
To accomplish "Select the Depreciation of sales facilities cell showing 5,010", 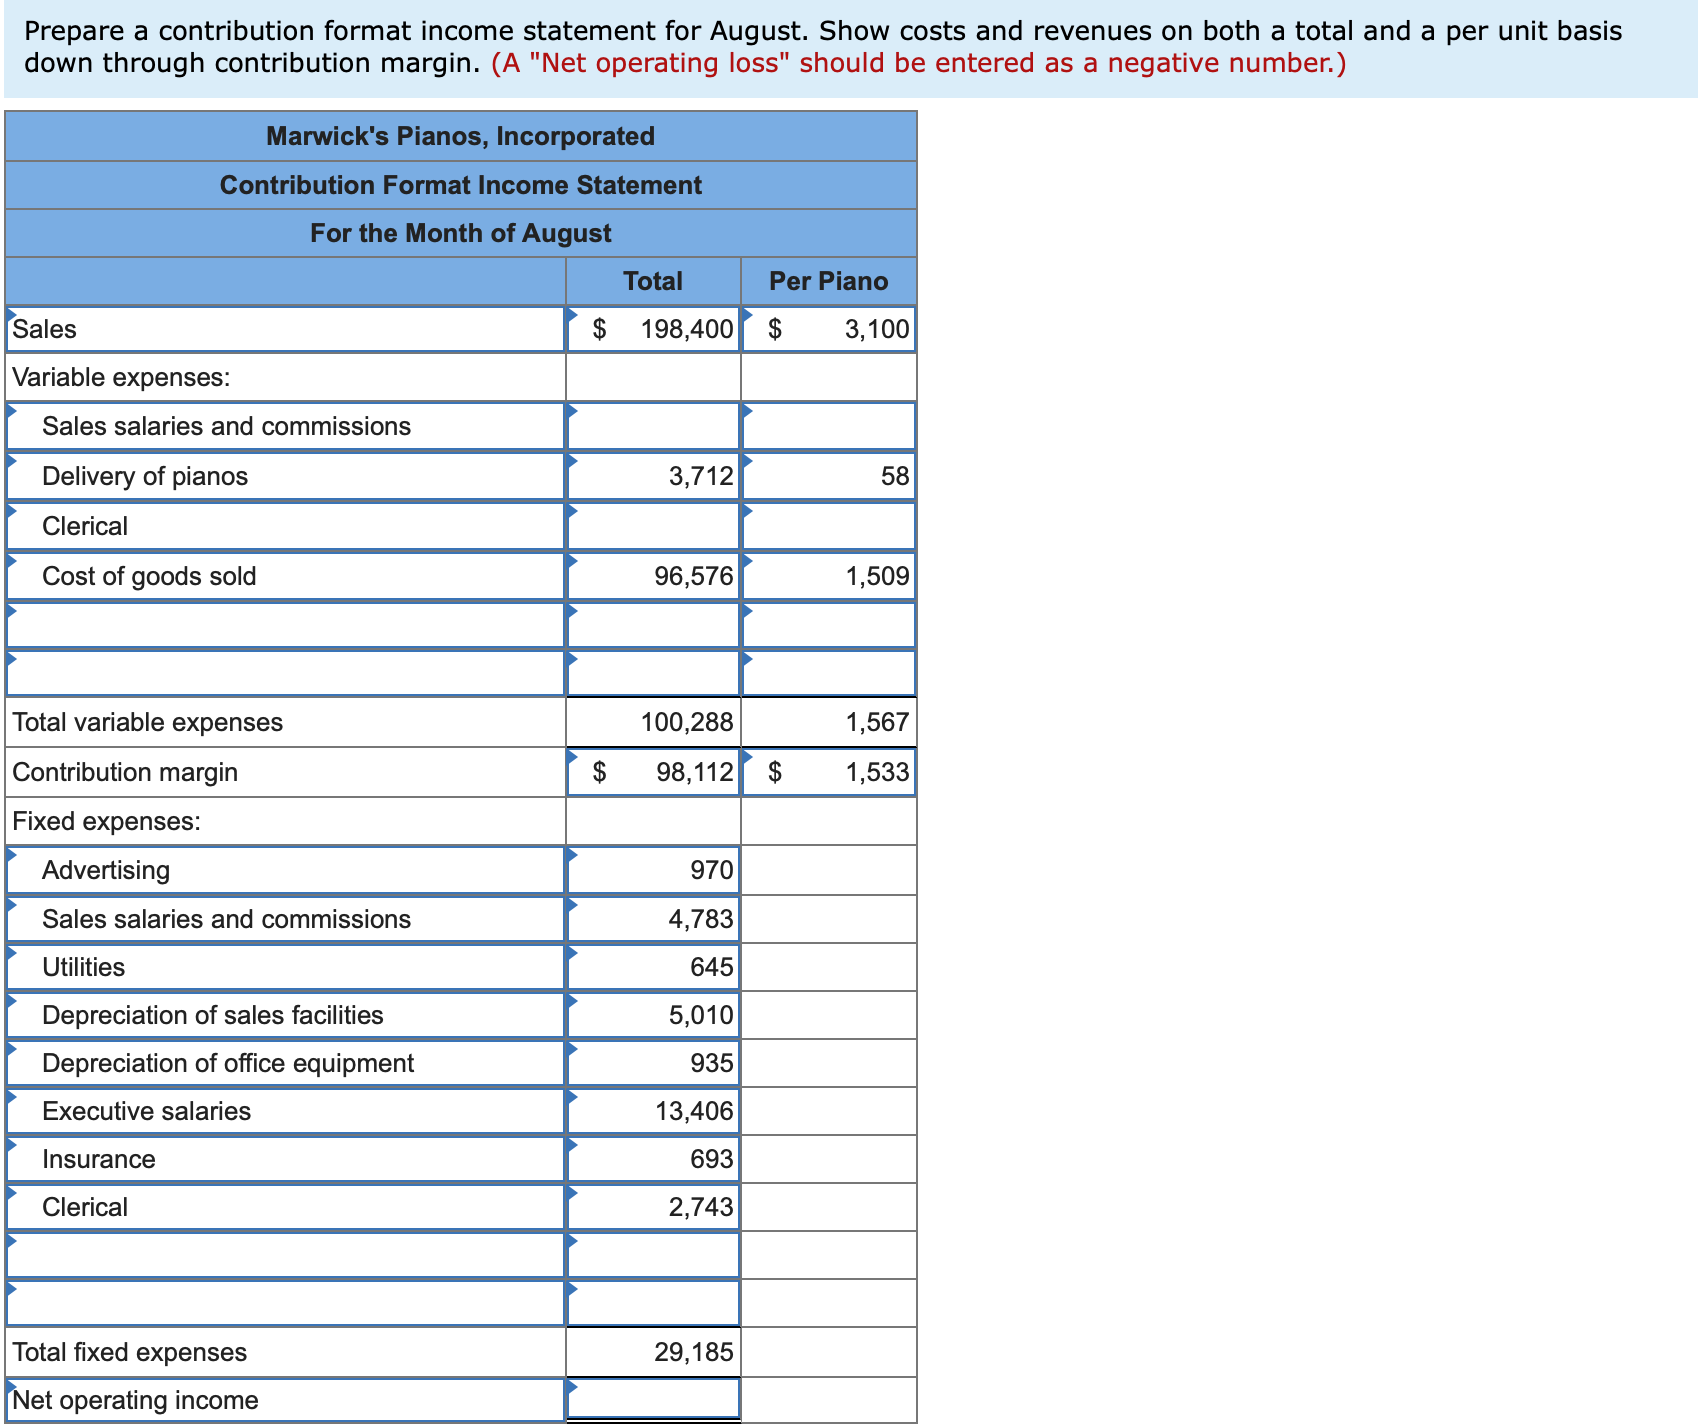I will coord(655,1014).
